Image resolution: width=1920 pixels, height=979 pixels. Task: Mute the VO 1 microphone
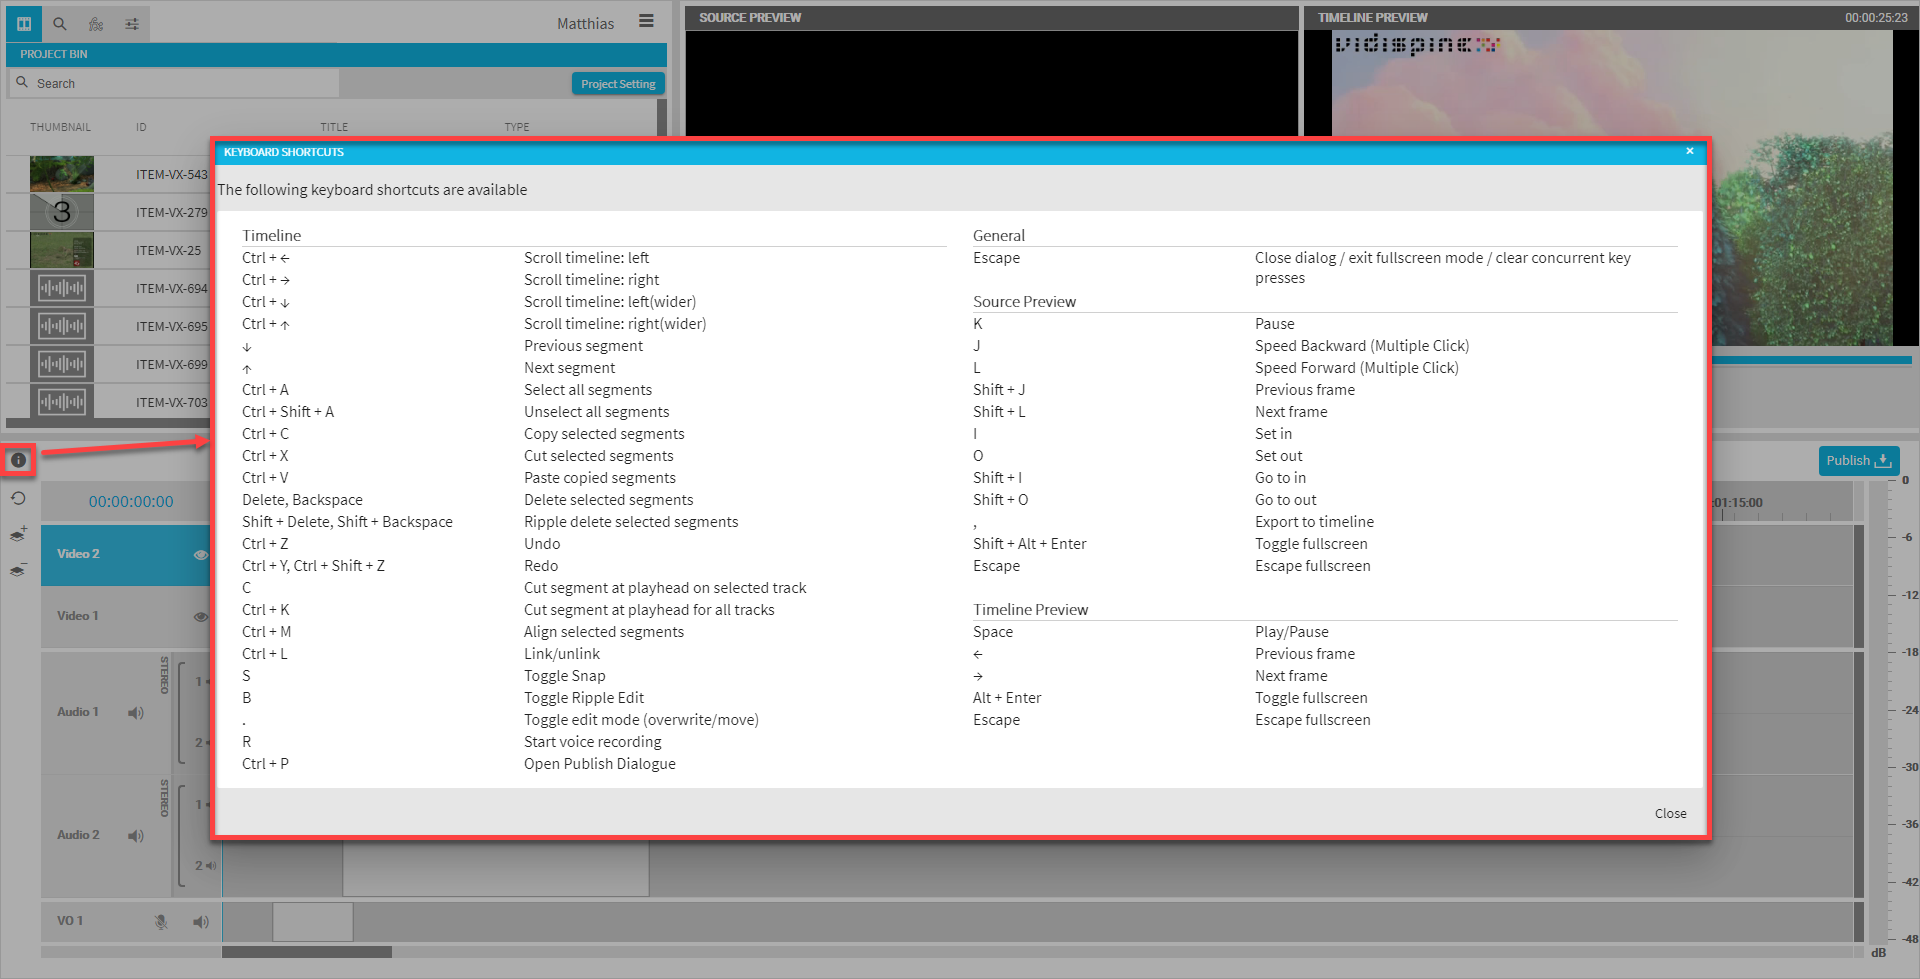161,922
